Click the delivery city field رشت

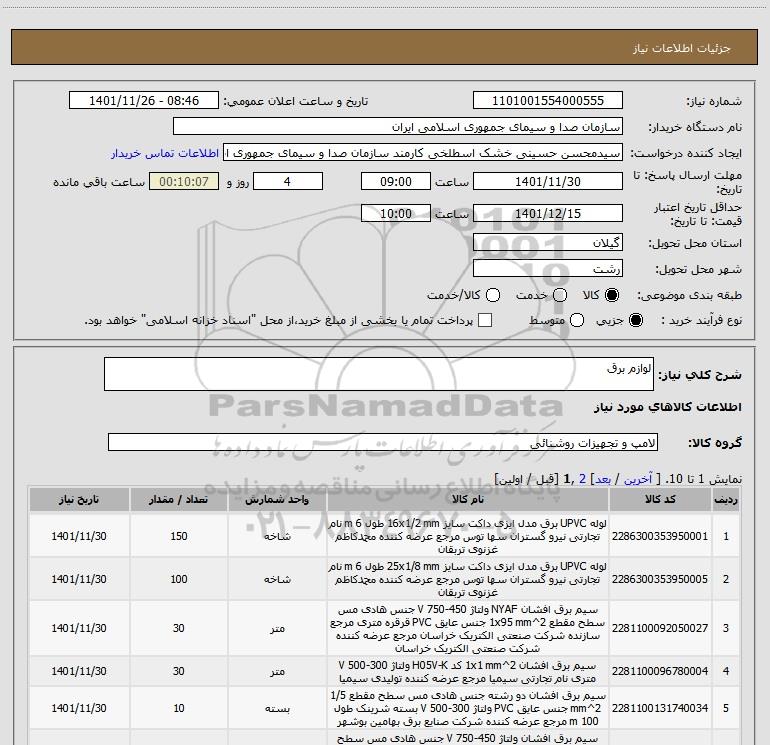(x=548, y=268)
